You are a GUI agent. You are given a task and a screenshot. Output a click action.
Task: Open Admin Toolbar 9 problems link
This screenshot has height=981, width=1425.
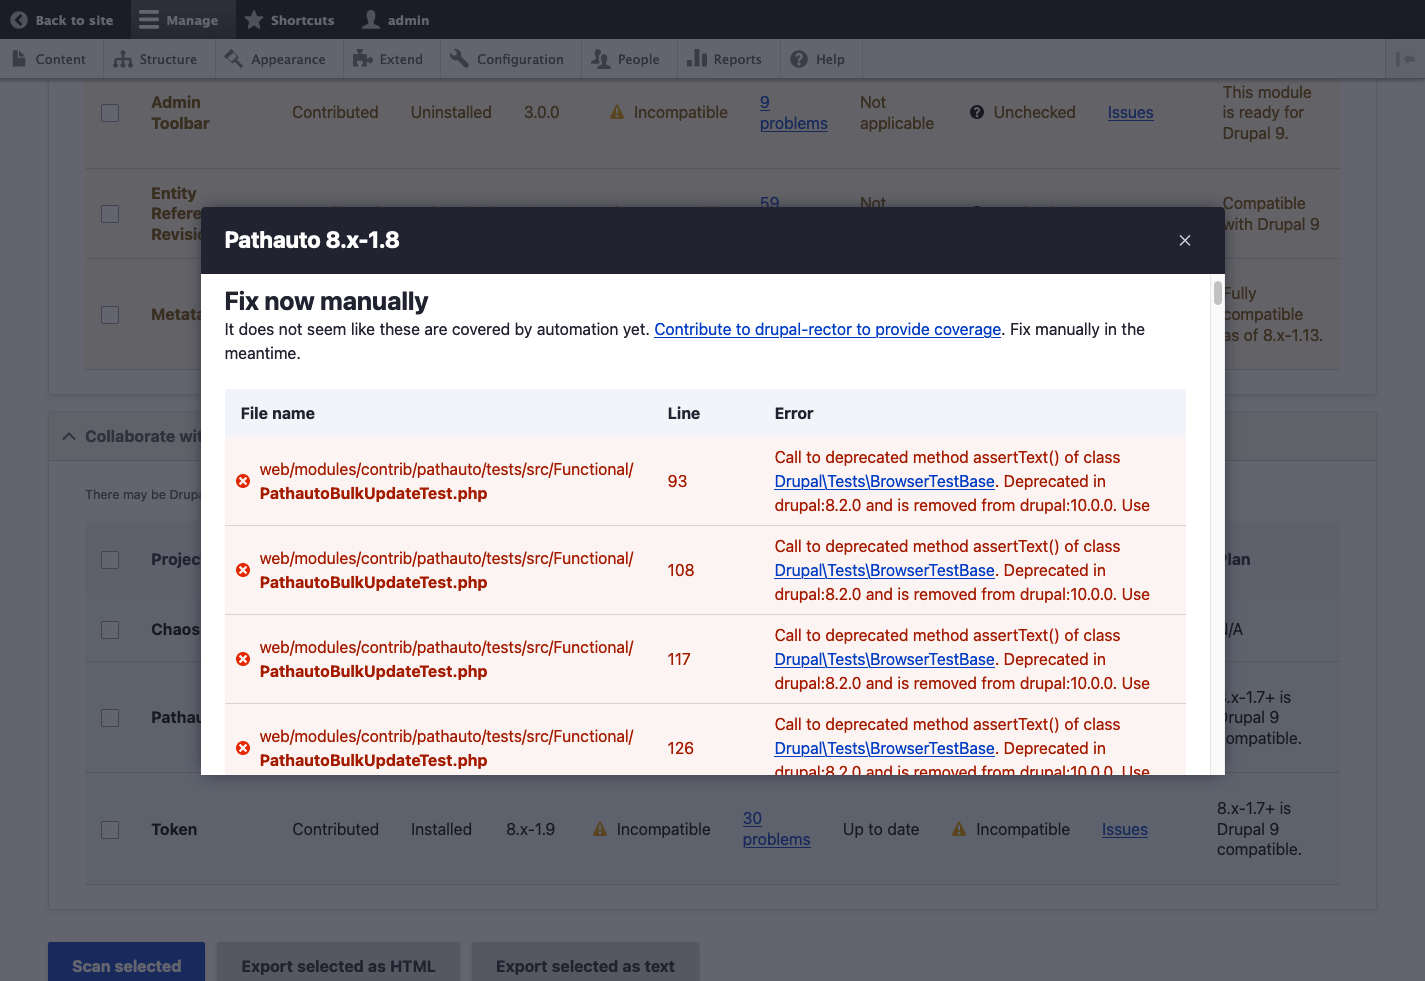[793, 113]
